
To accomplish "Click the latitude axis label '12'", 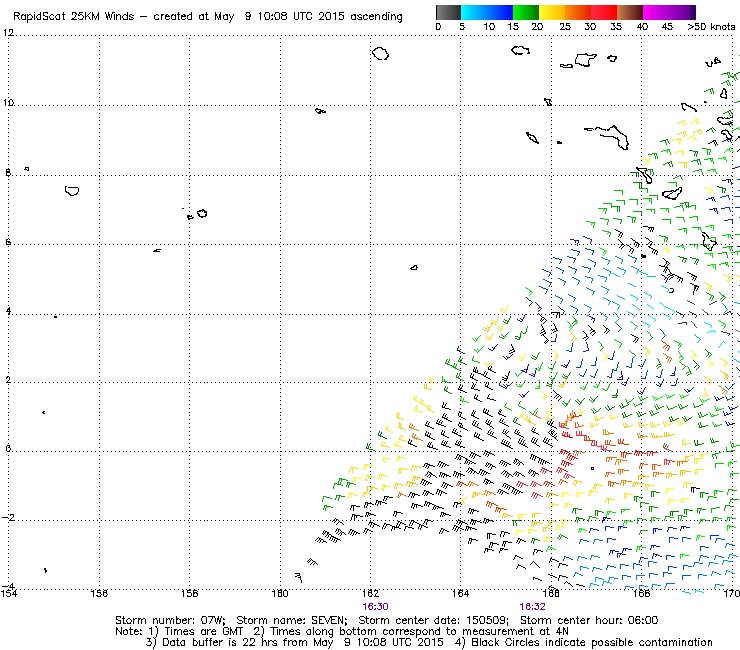I will (x=8, y=33).
